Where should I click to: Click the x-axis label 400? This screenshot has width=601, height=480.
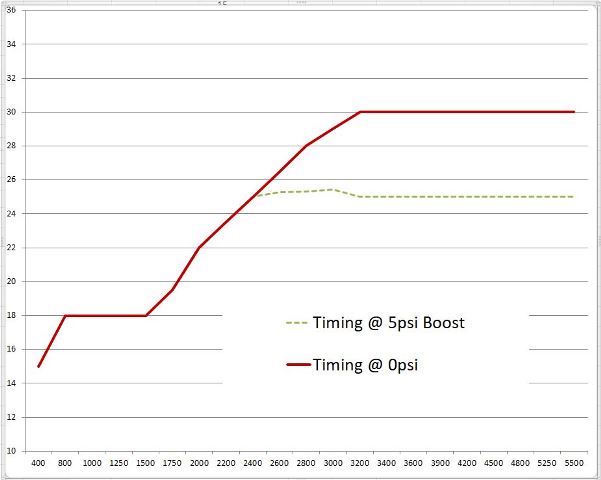point(38,463)
